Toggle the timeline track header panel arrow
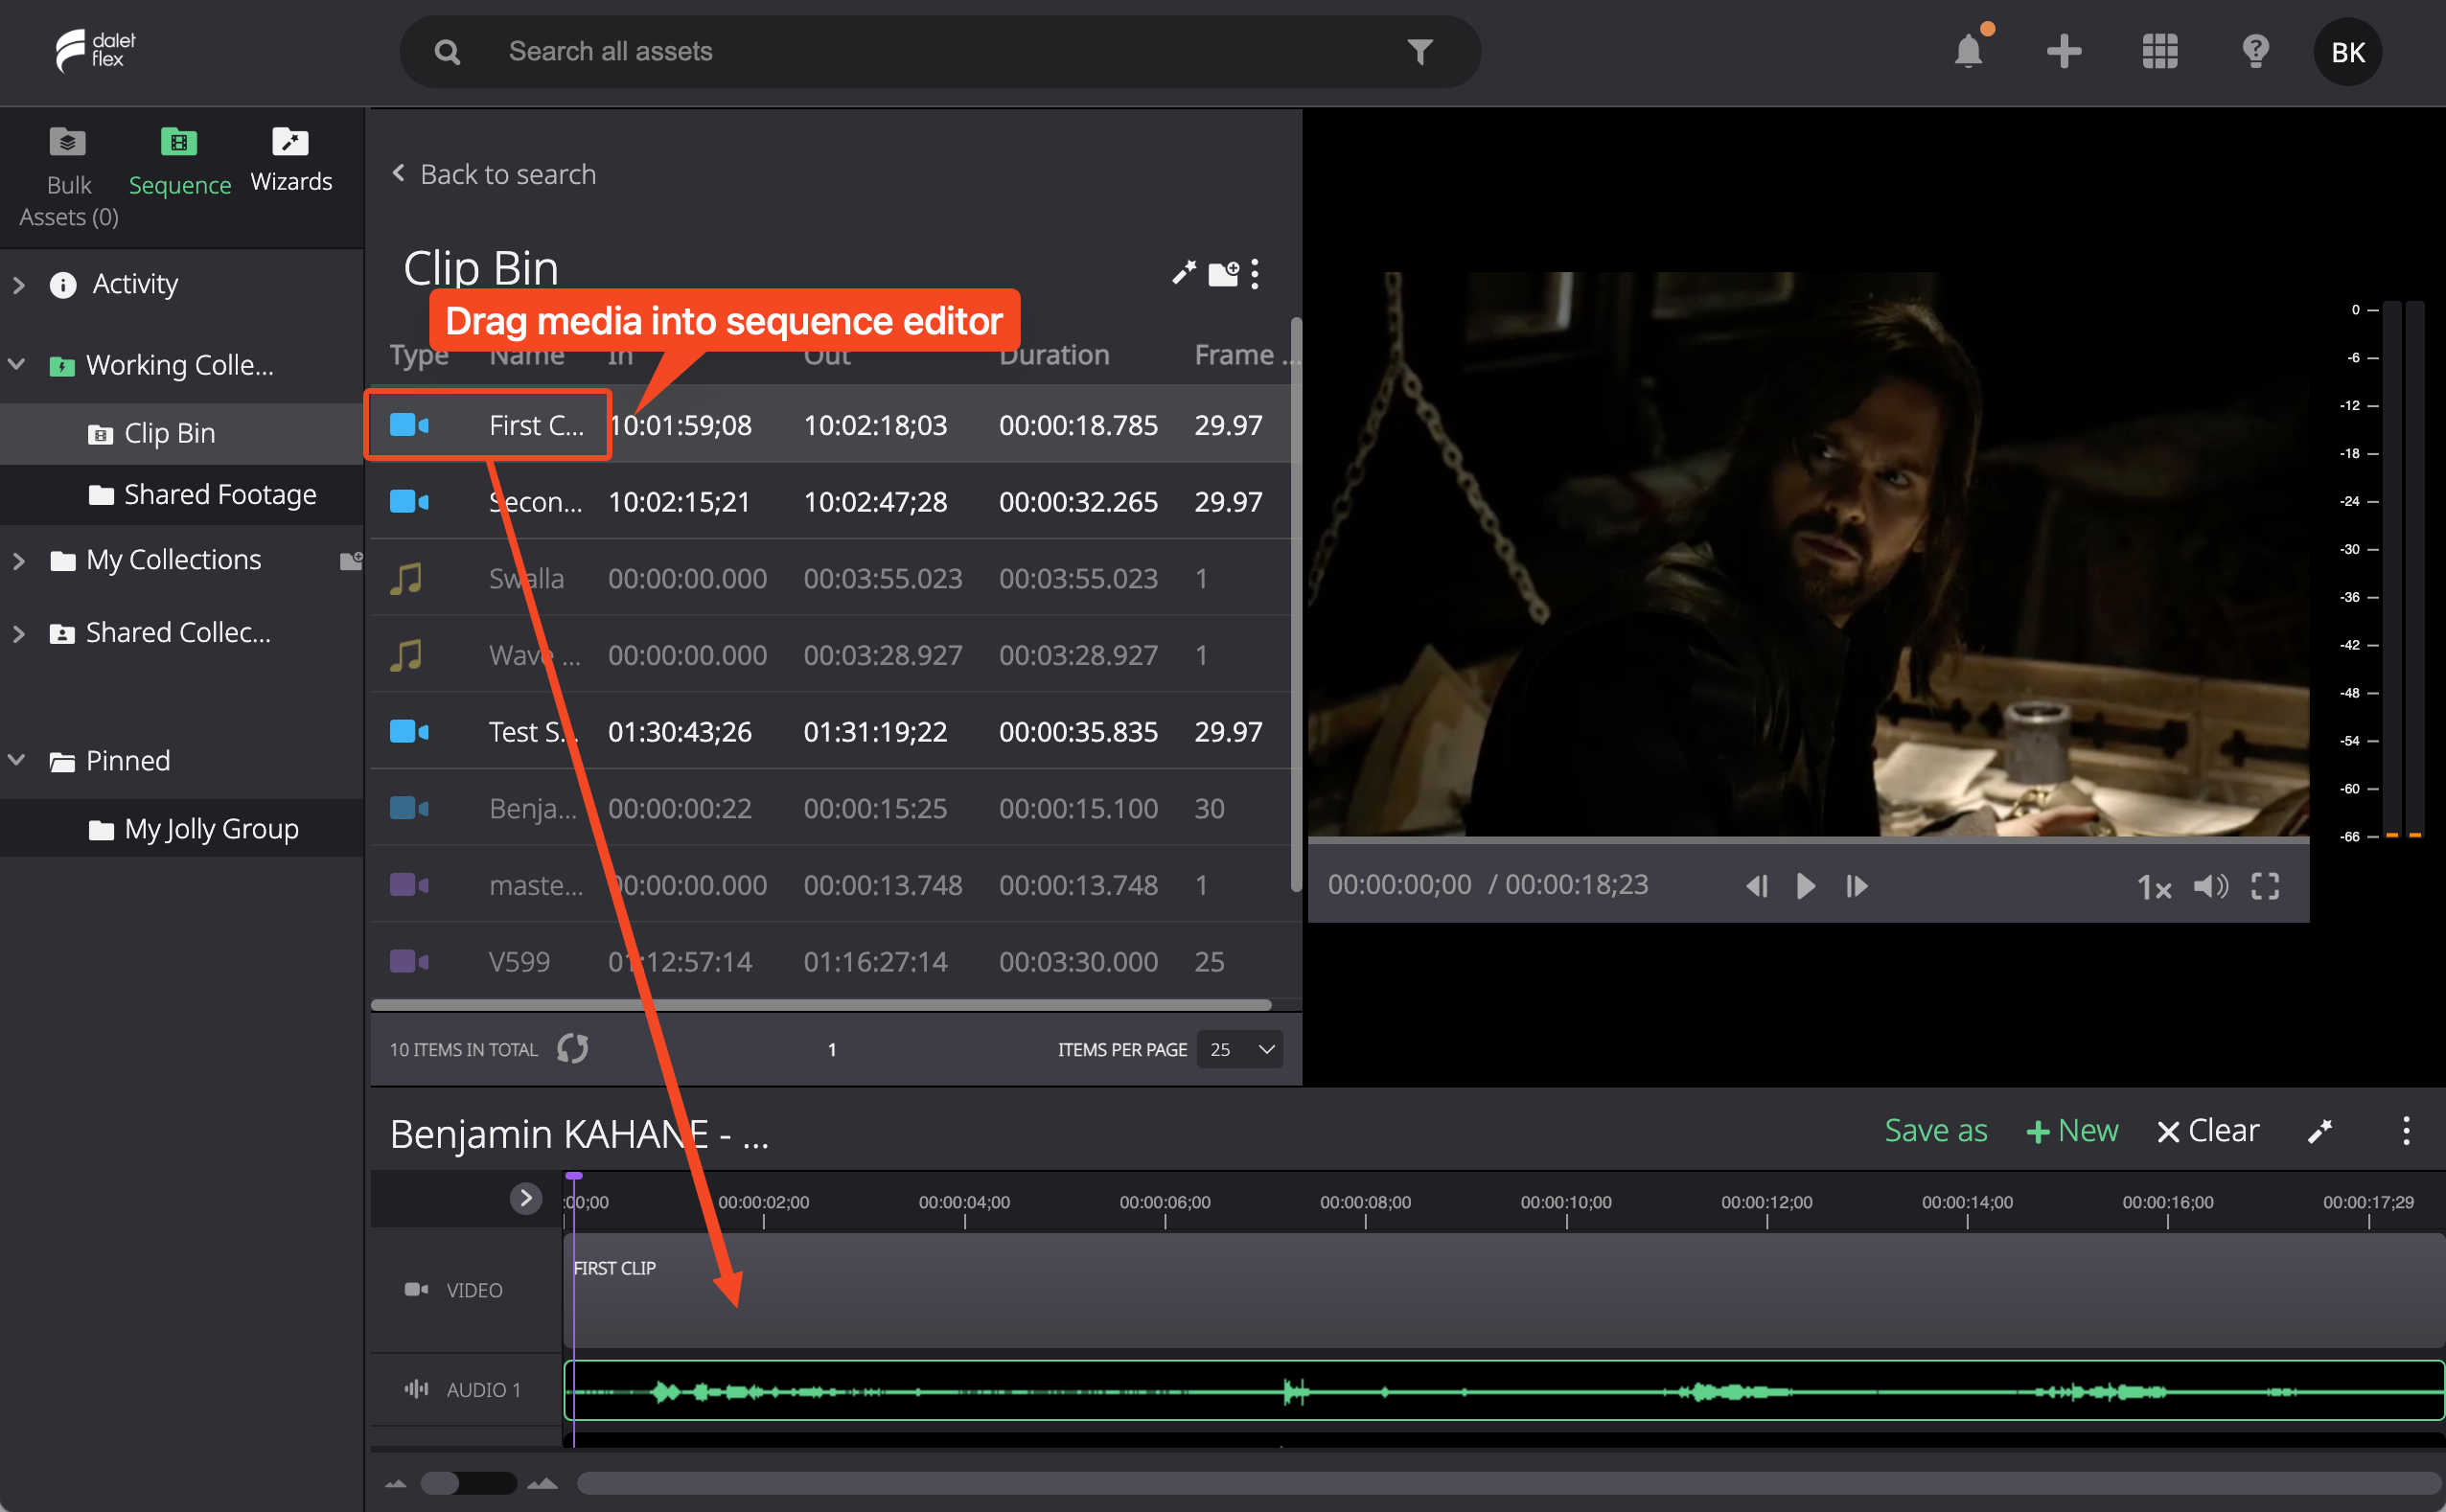This screenshot has width=2446, height=1512. tap(525, 1197)
